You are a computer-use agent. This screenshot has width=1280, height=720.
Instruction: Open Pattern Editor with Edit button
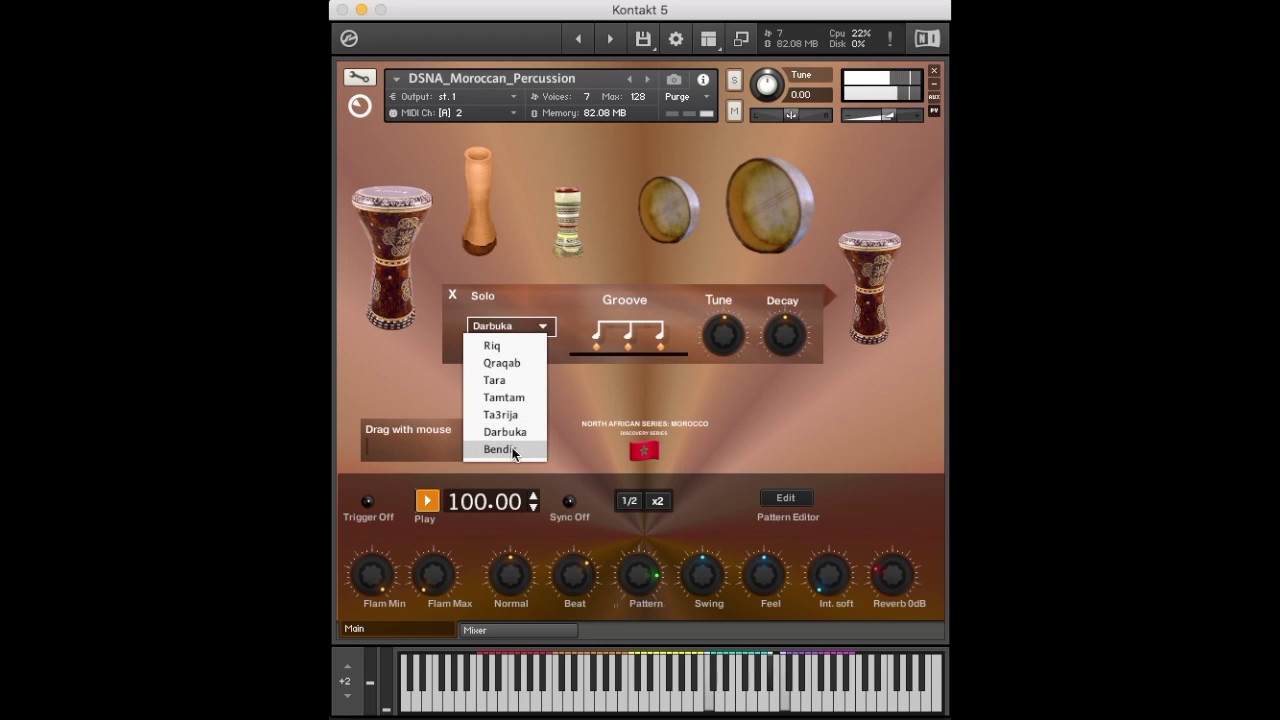tap(786, 498)
